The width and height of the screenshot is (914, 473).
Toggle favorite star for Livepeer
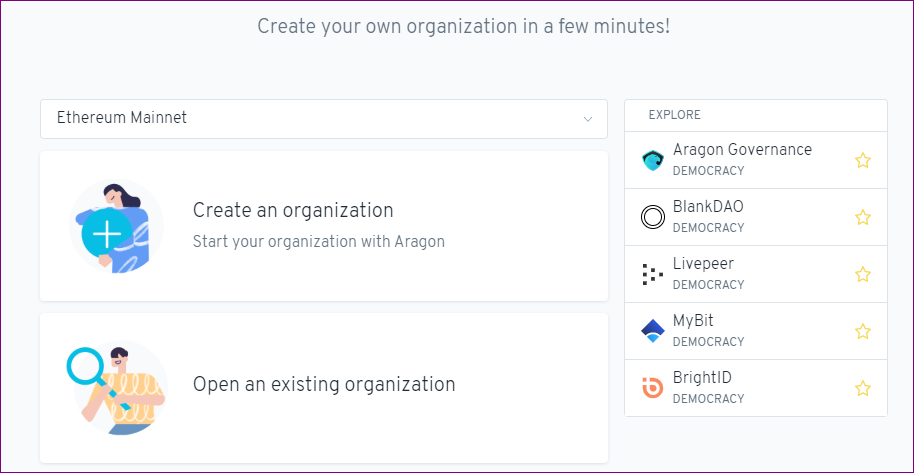click(x=863, y=274)
